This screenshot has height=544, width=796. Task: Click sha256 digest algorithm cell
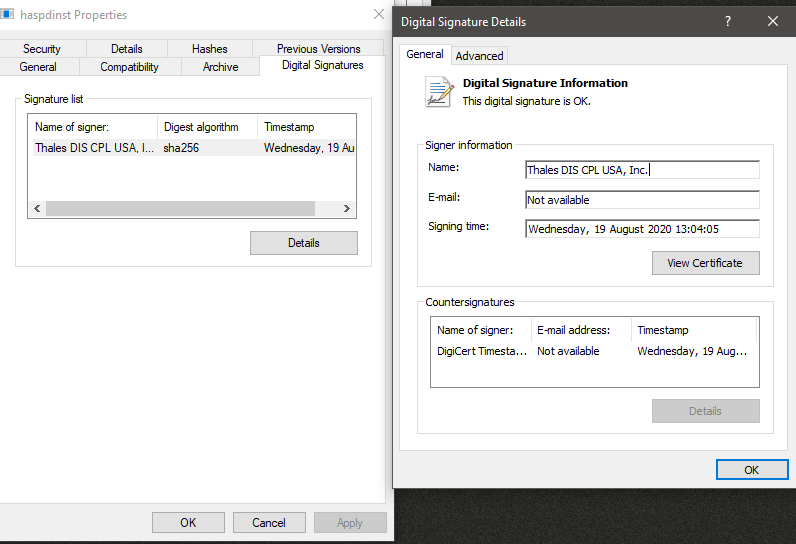tap(181, 148)
